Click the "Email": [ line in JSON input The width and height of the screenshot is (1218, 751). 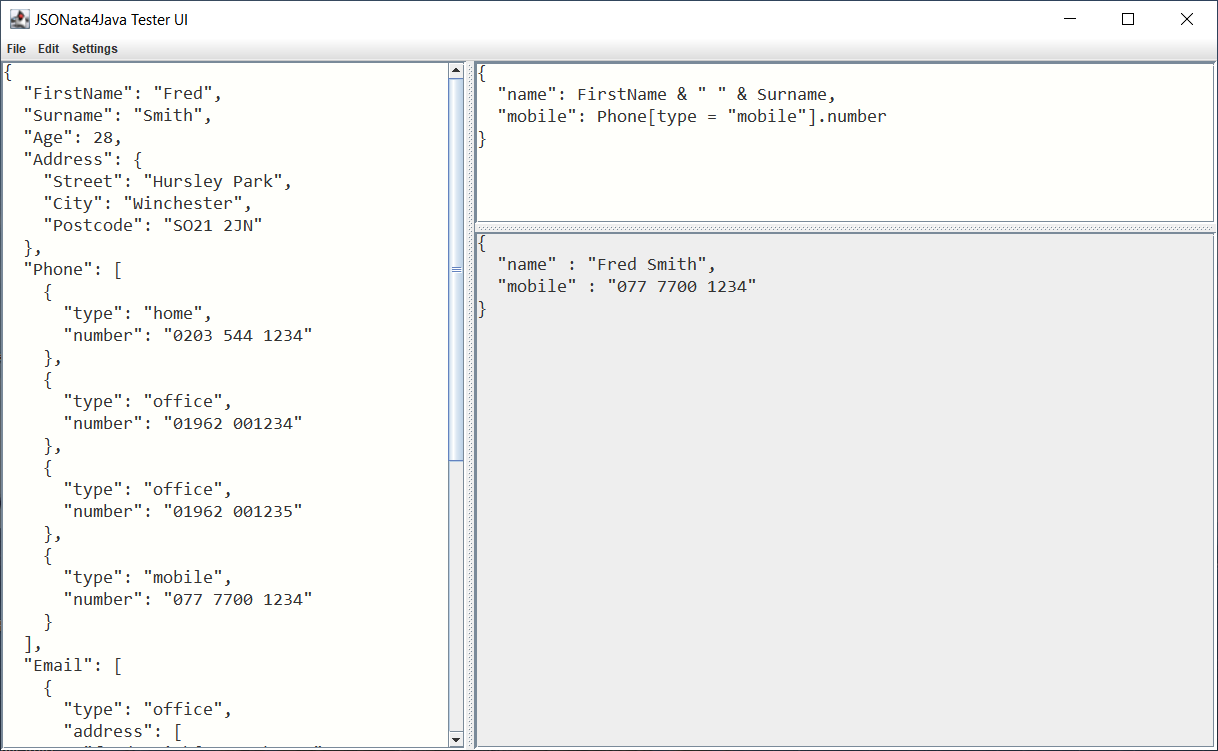(72, 666)
